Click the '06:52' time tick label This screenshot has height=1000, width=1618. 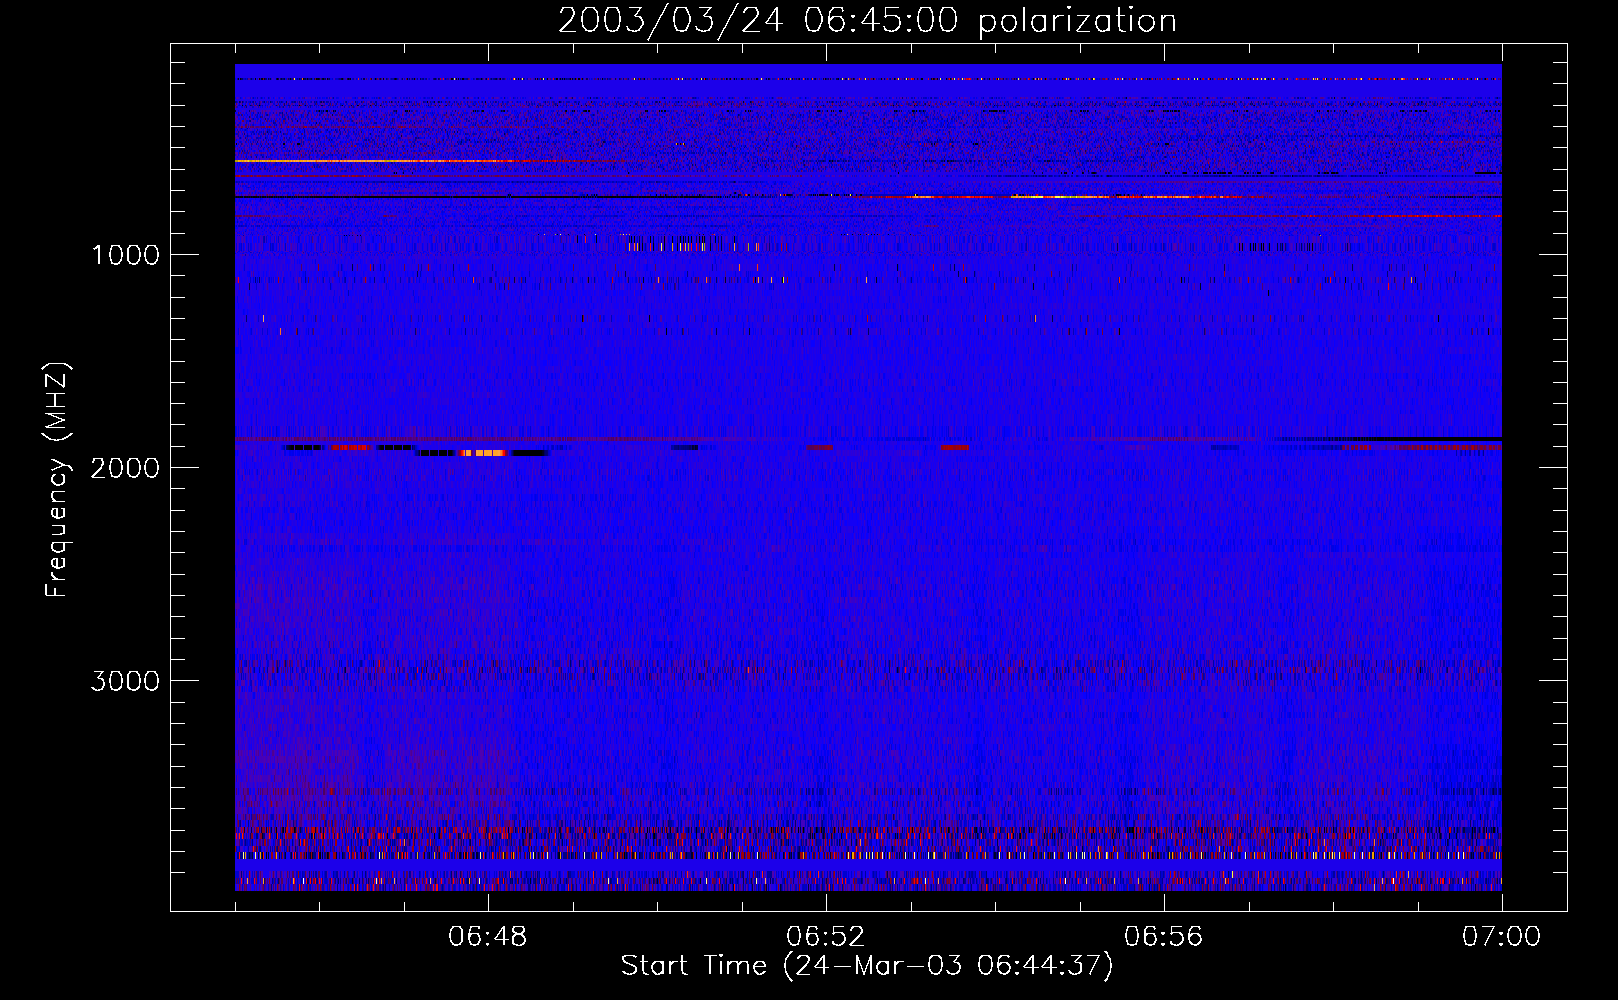pos(826,937)
